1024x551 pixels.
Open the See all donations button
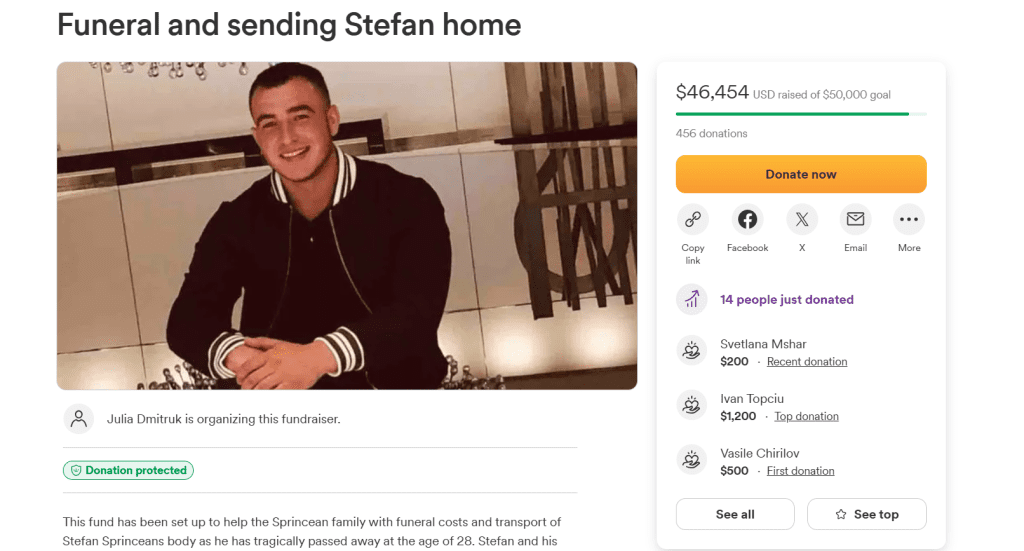(735, 514)
